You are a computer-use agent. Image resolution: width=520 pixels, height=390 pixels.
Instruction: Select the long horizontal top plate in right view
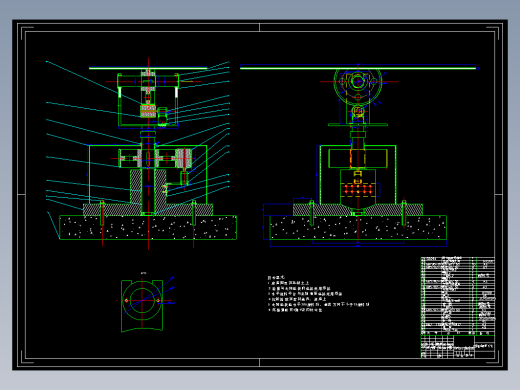pyautogui.click(x=358, y=68)
